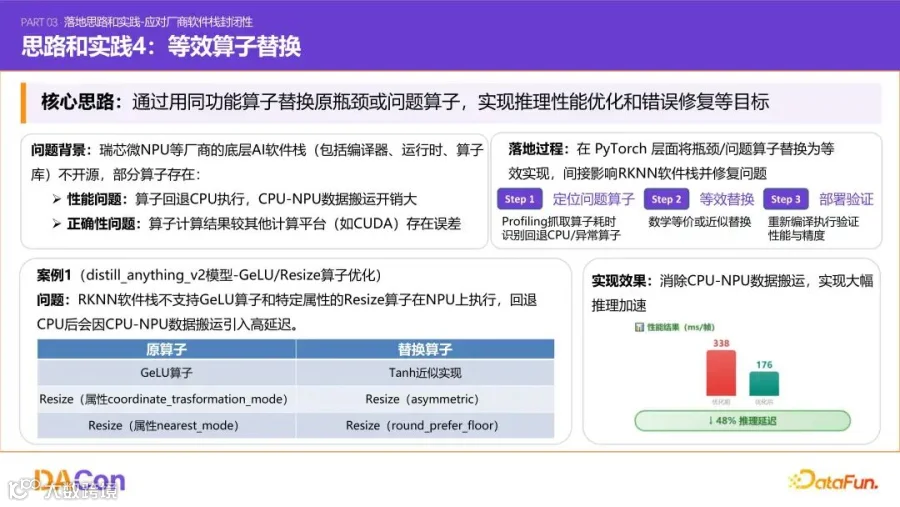Click the '等效替换' step label
This screenshot has width=900, height=507.
point(726,199)
